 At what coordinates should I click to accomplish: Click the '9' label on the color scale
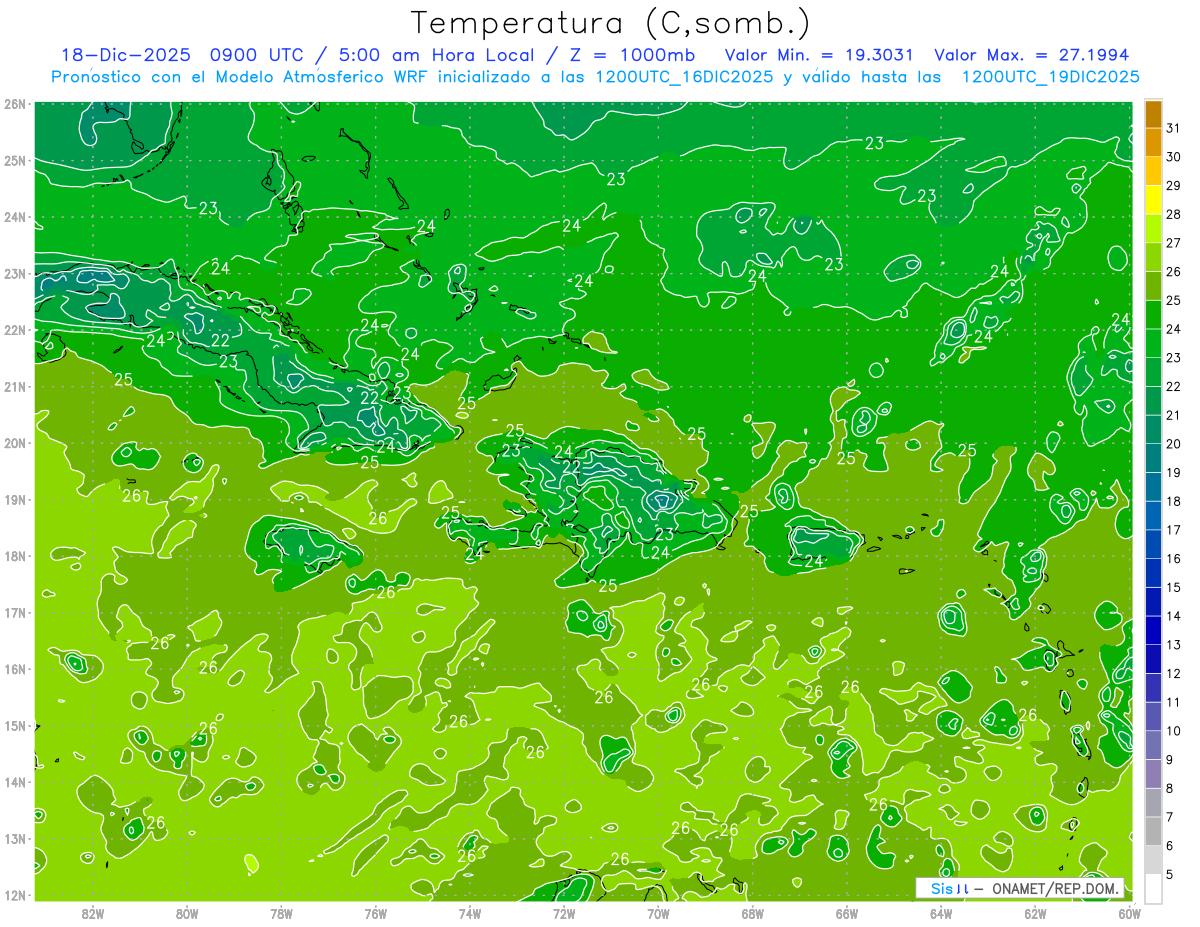[x=1170, y=760]
